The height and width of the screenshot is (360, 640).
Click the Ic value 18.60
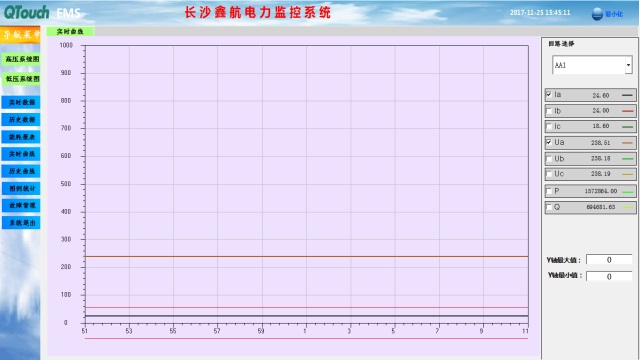pos(601,126)
